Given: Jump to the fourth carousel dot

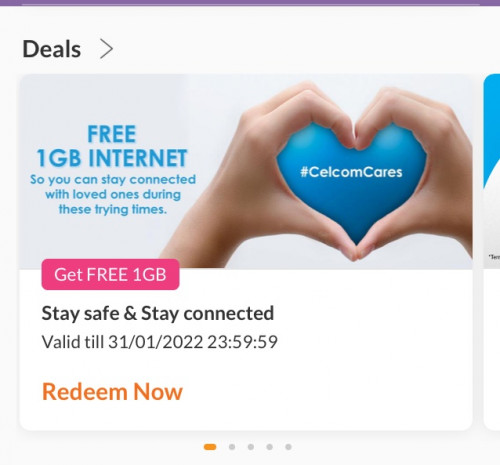Looking at the screenshot, I should click(270, 447).
